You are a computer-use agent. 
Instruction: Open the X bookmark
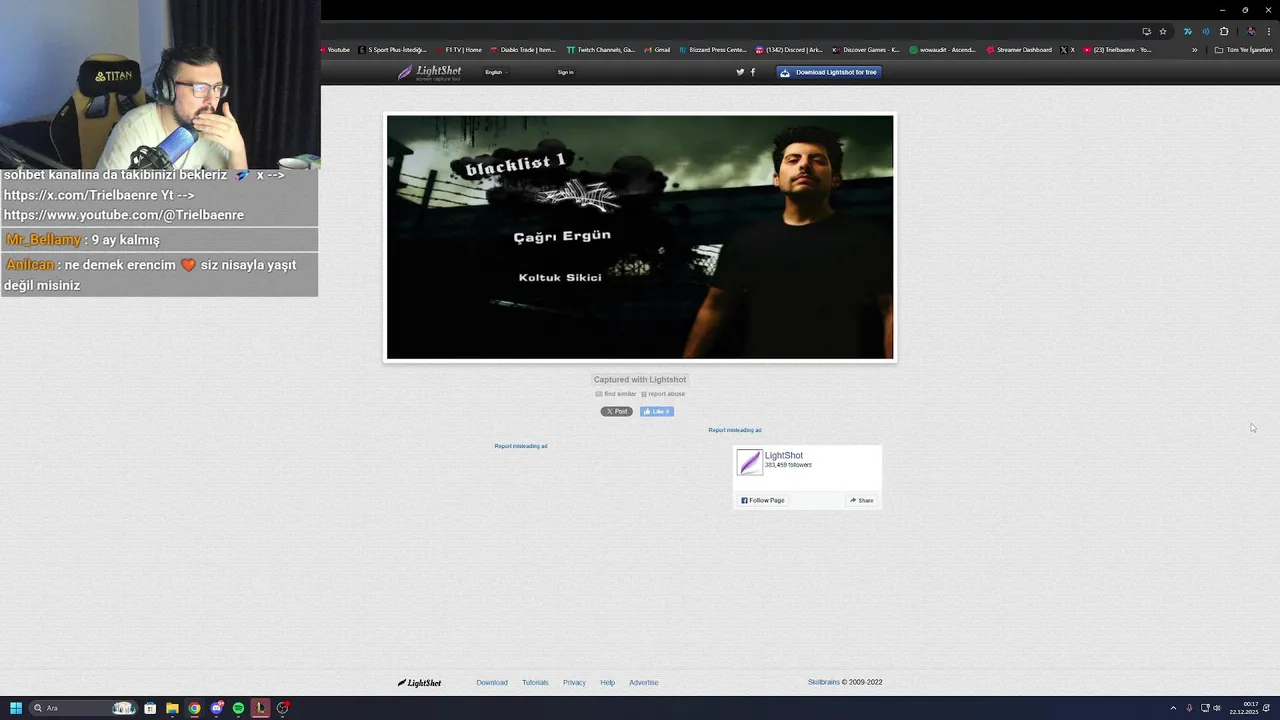(1068, 50)
